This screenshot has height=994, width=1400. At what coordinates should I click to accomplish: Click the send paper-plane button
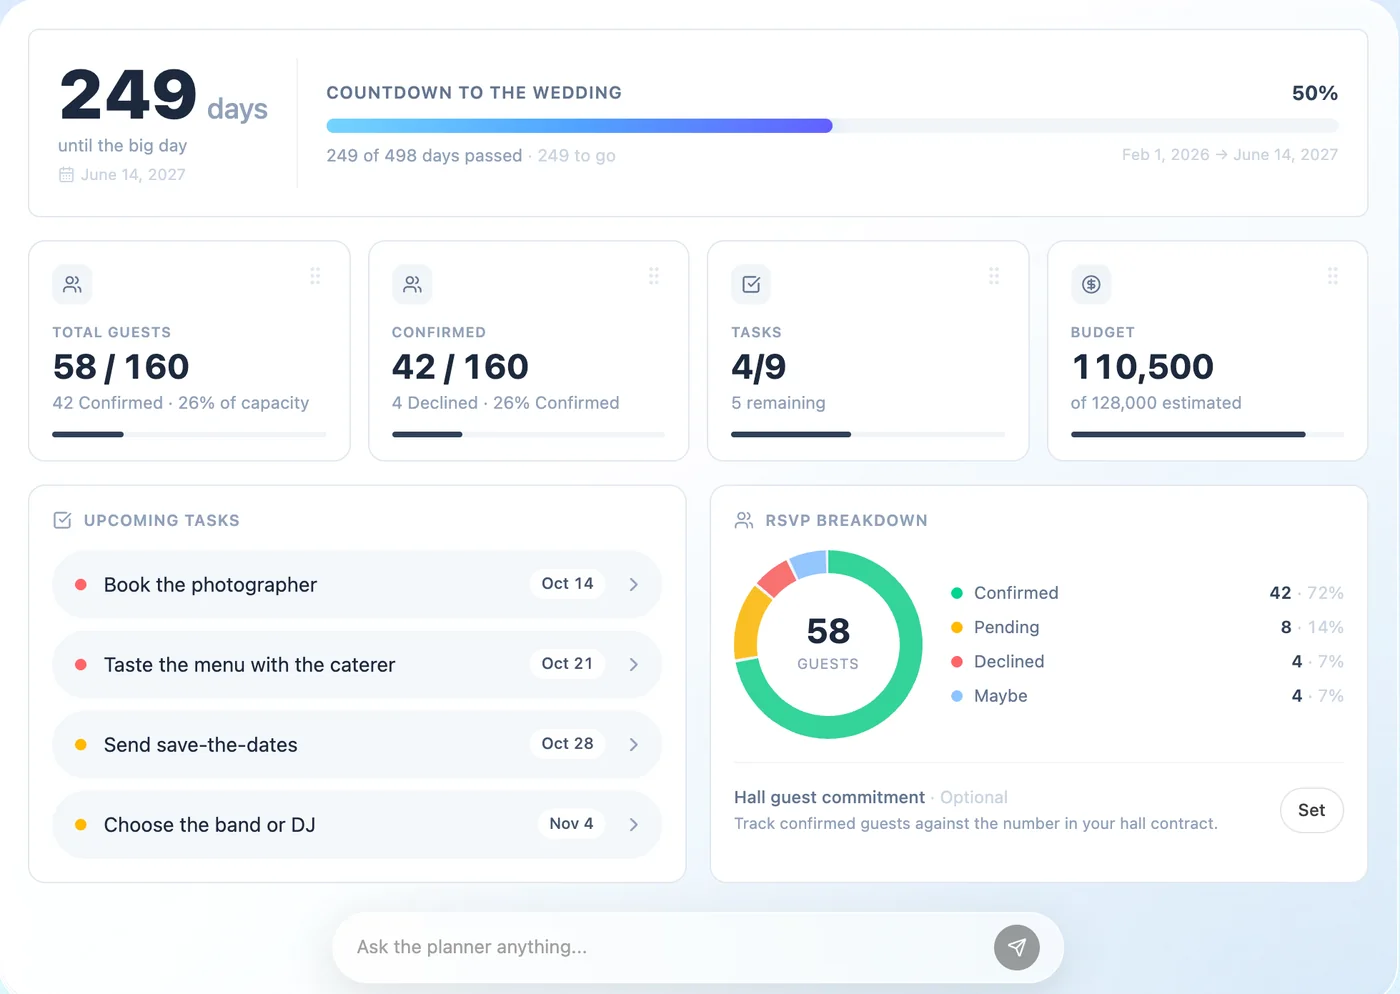pyautogui.click(x=1017, y=947)
